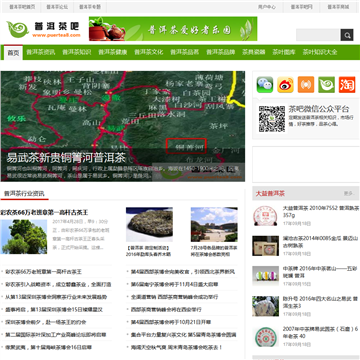Open the green WeChat icon
This screenshot has width=360, height=360.
(x=265, y=85)
